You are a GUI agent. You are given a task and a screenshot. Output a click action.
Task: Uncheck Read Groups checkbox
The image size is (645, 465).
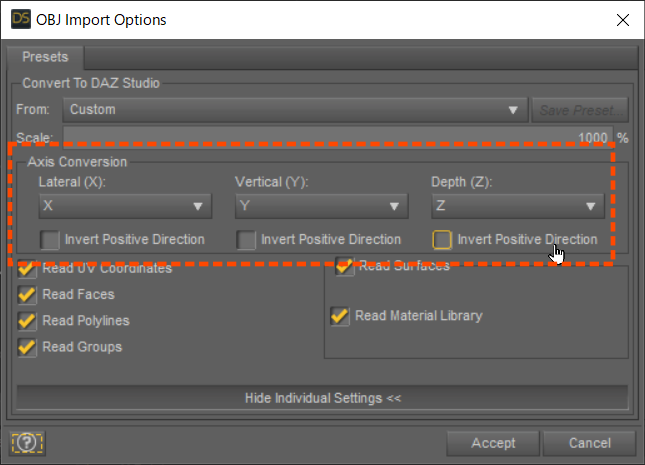27,347
